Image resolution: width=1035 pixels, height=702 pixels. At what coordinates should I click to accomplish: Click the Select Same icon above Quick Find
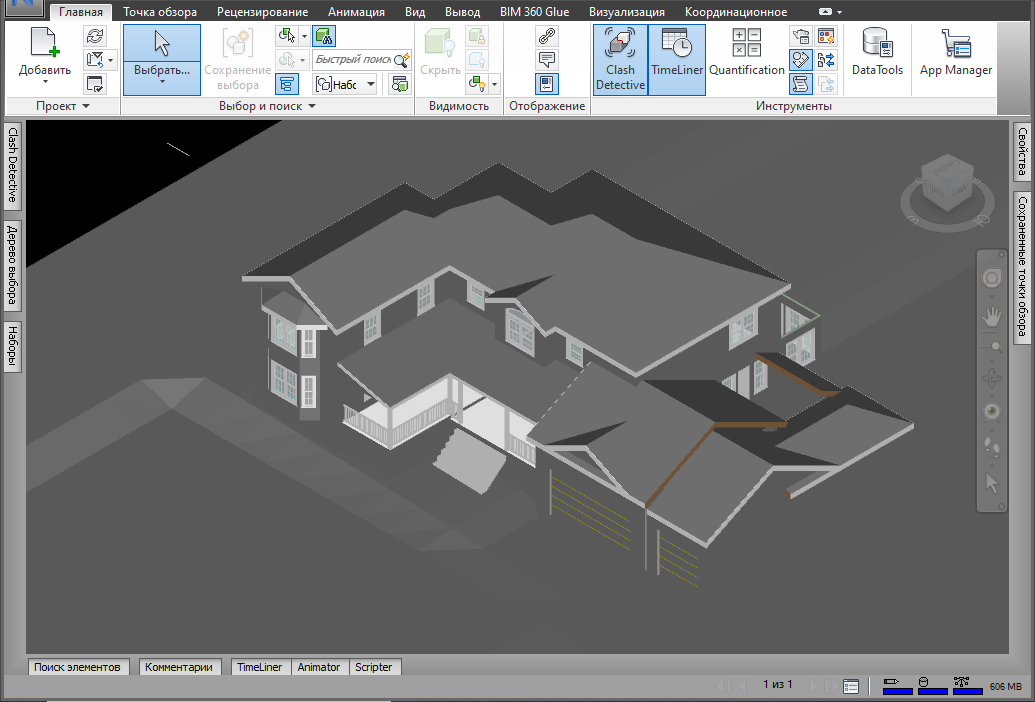(287, 36)
